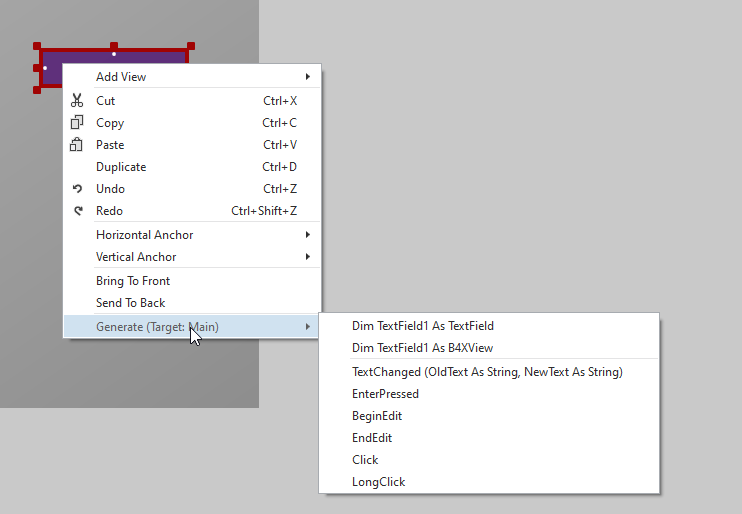Viewport: 742px width, 514px height.
Task: Click the Cut scissors icon
Action: point(77,101)
